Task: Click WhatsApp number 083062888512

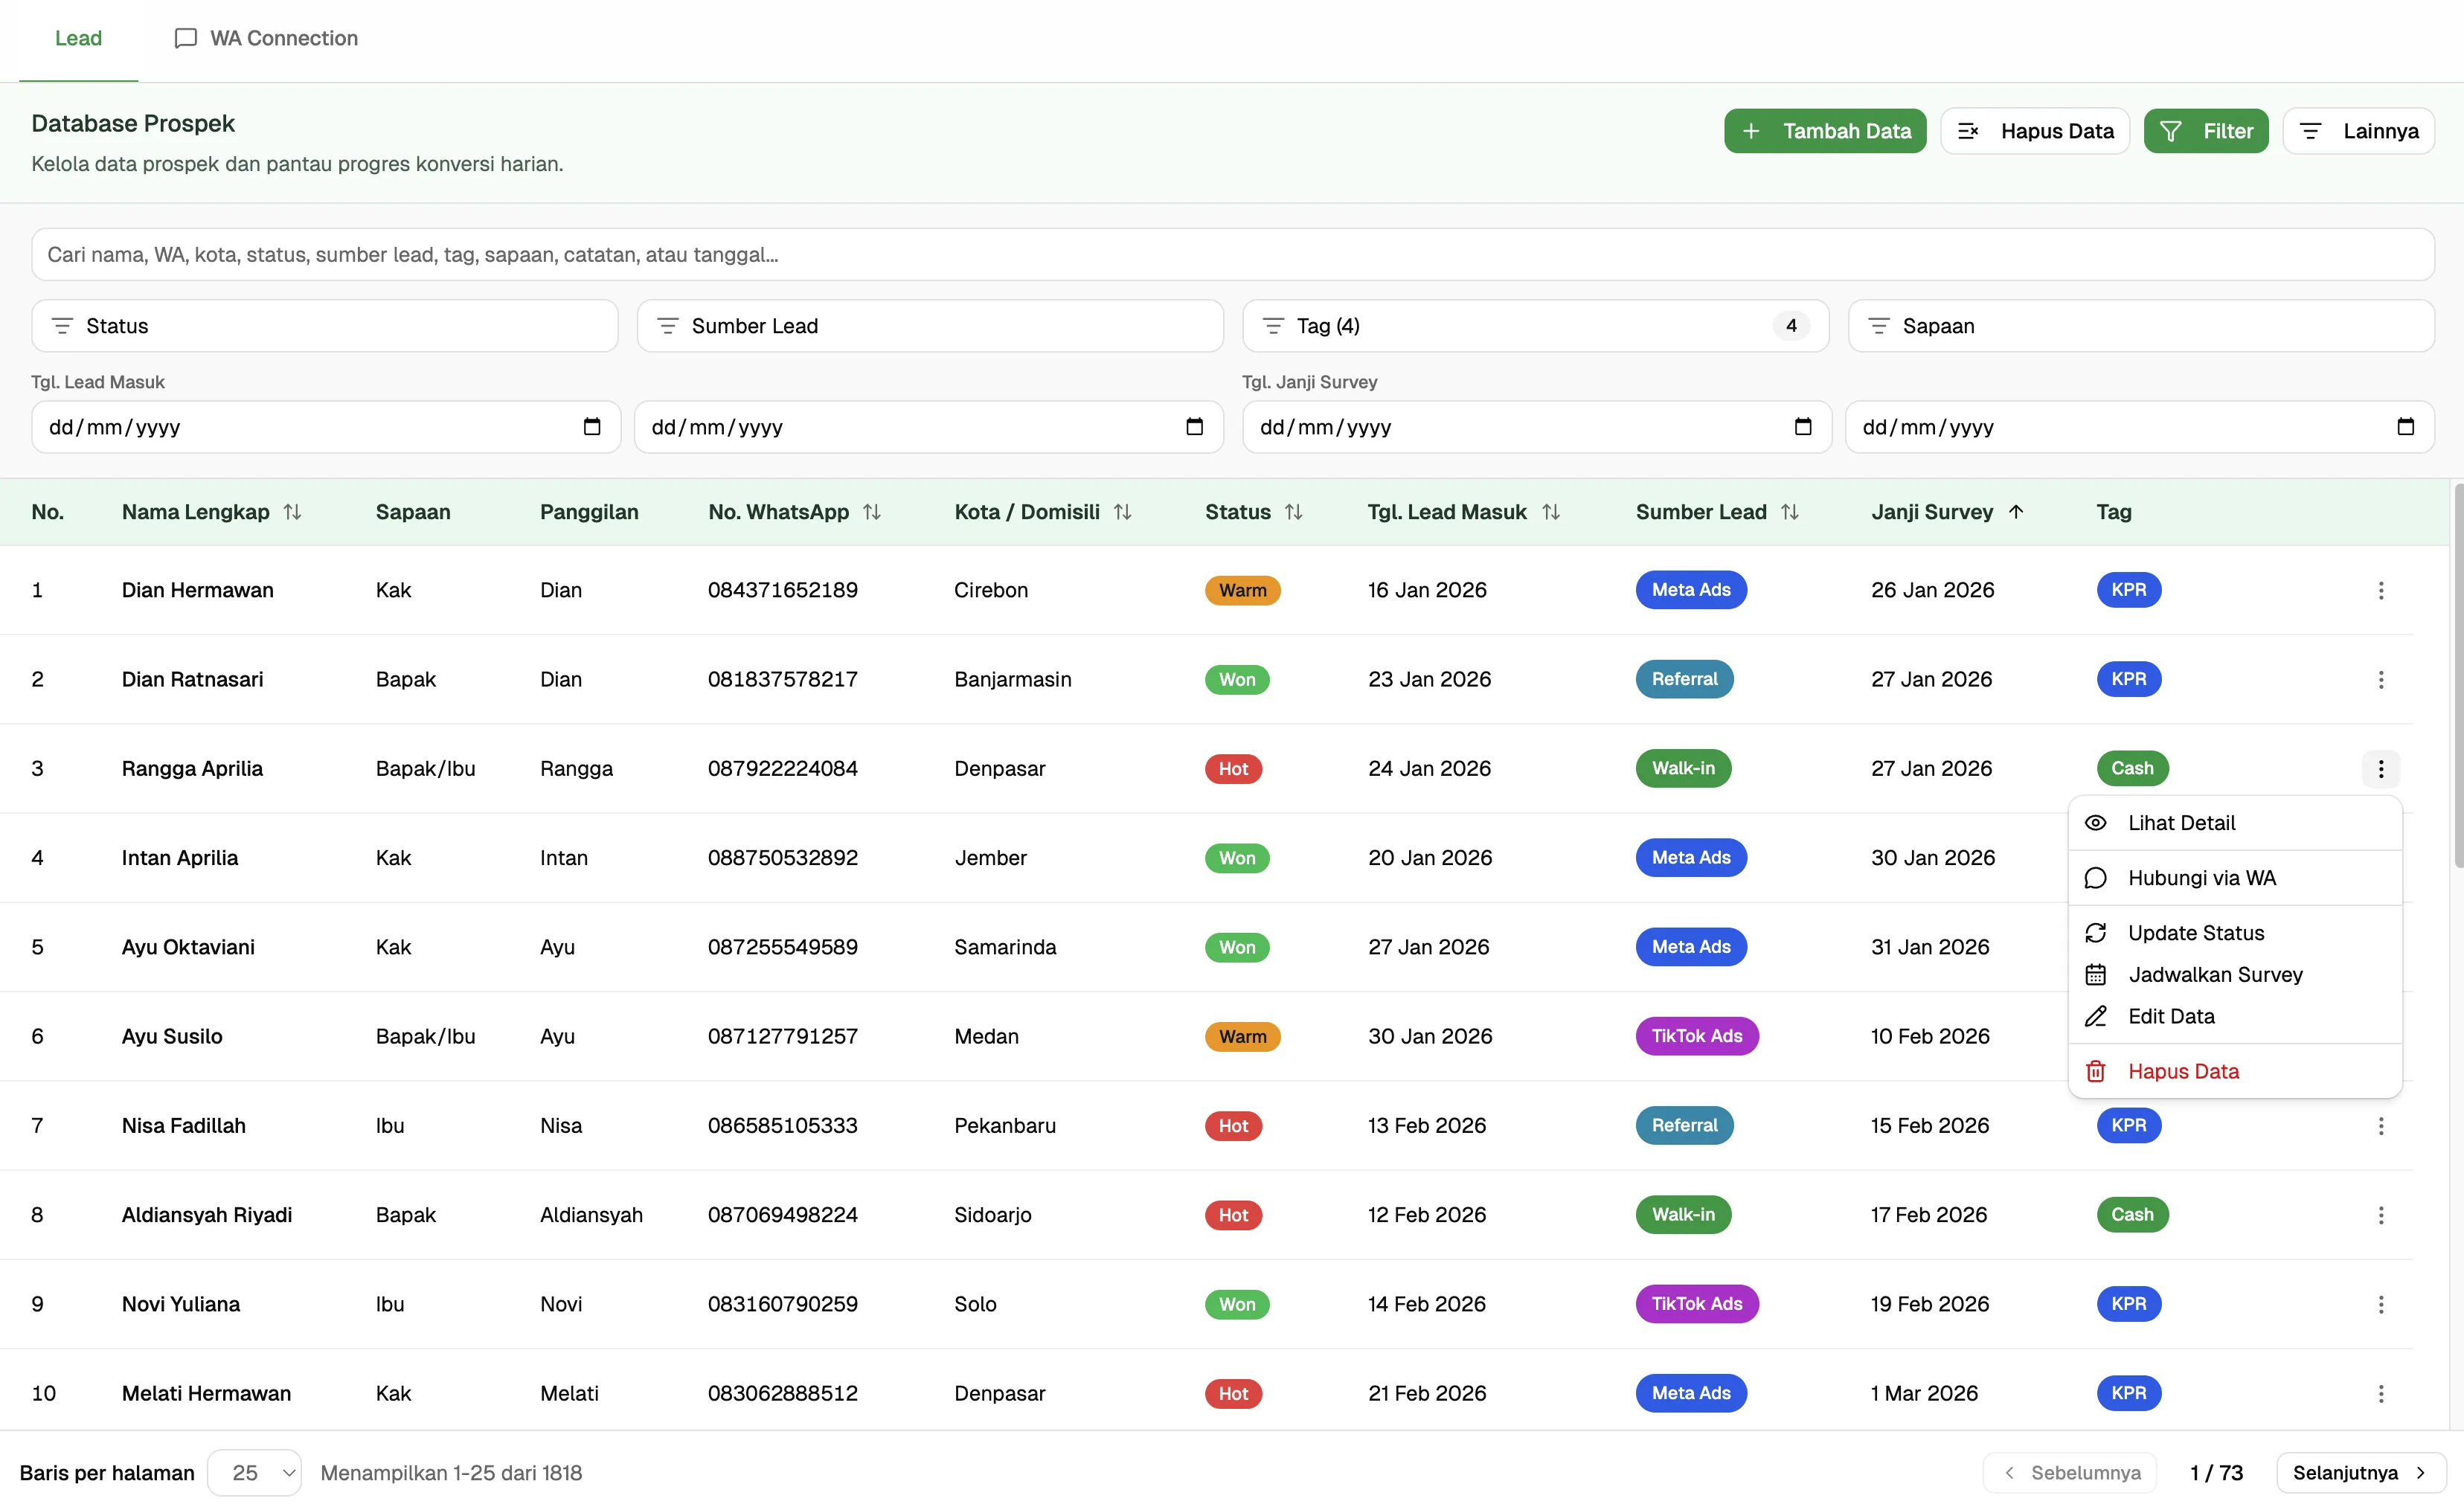Action: coord(782,1393)
